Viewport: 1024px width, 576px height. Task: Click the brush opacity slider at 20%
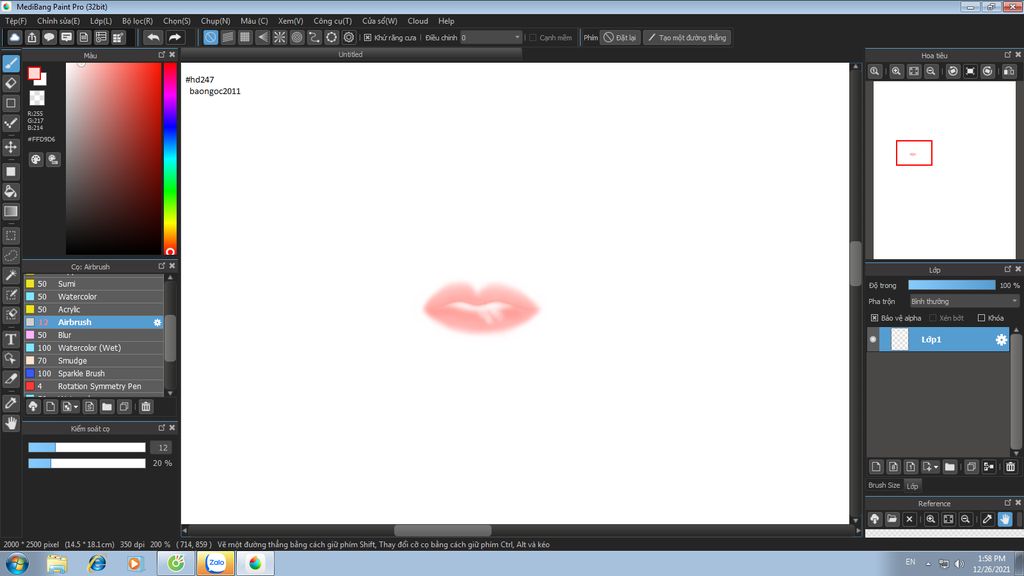pos(87,463)
